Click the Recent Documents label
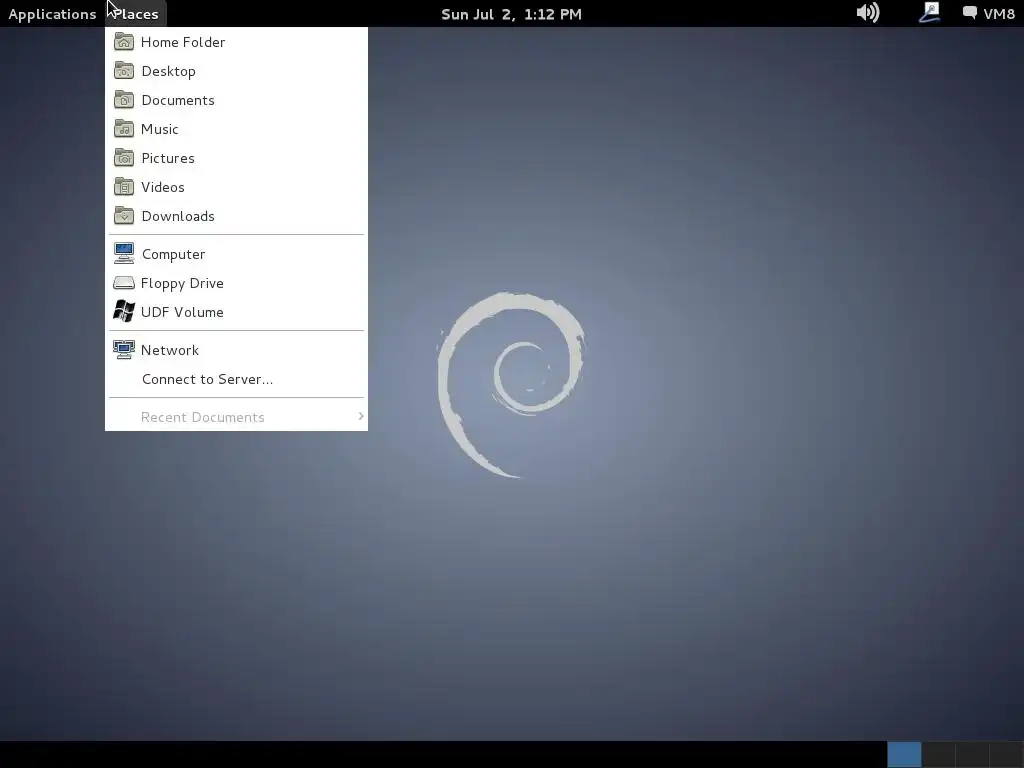Viewport: 1024px width, 768px height. (x=202, y=417)
